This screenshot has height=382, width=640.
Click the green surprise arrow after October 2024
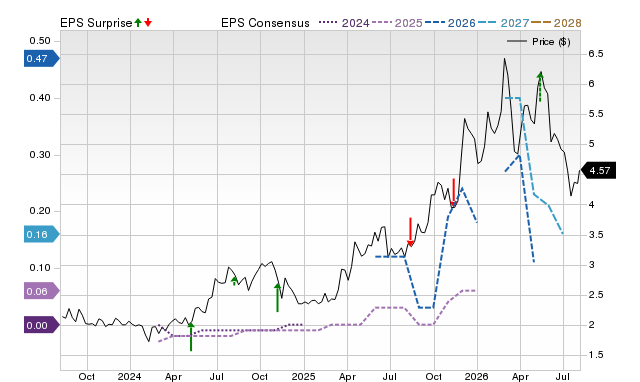pos(278,298)
